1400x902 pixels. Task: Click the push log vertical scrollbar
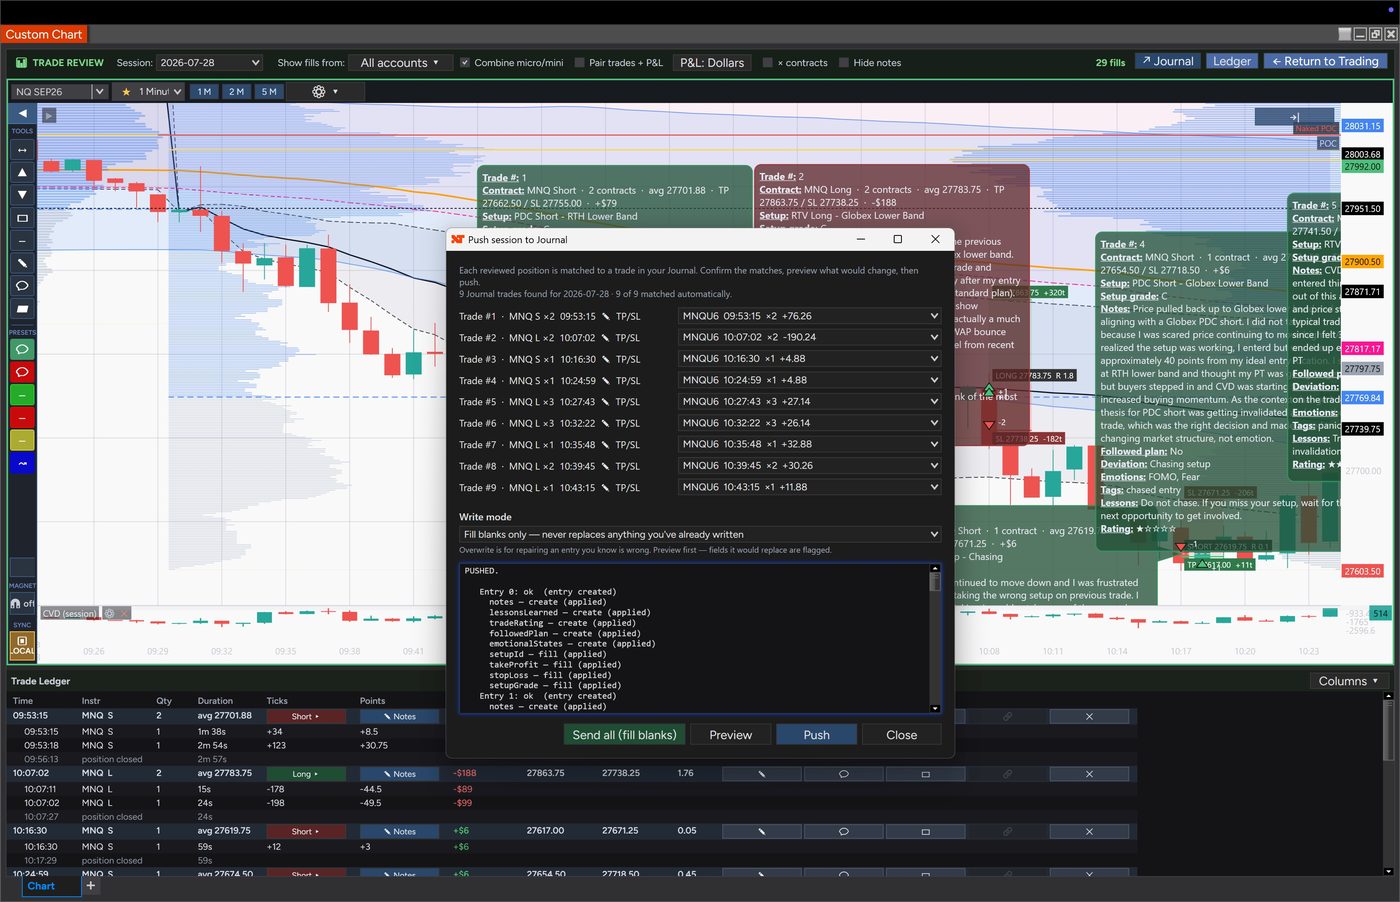pos(935,638)
